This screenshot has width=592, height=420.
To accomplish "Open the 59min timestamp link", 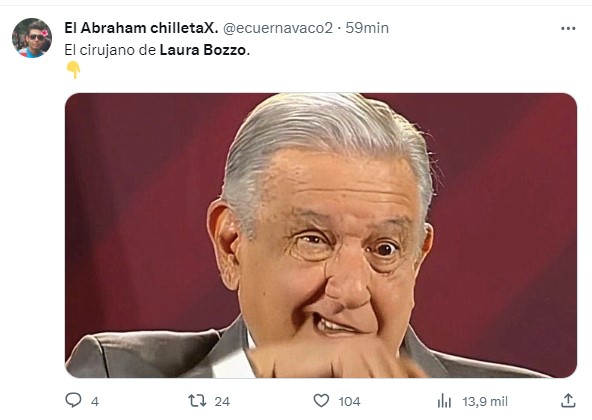I will pos(367,28).
